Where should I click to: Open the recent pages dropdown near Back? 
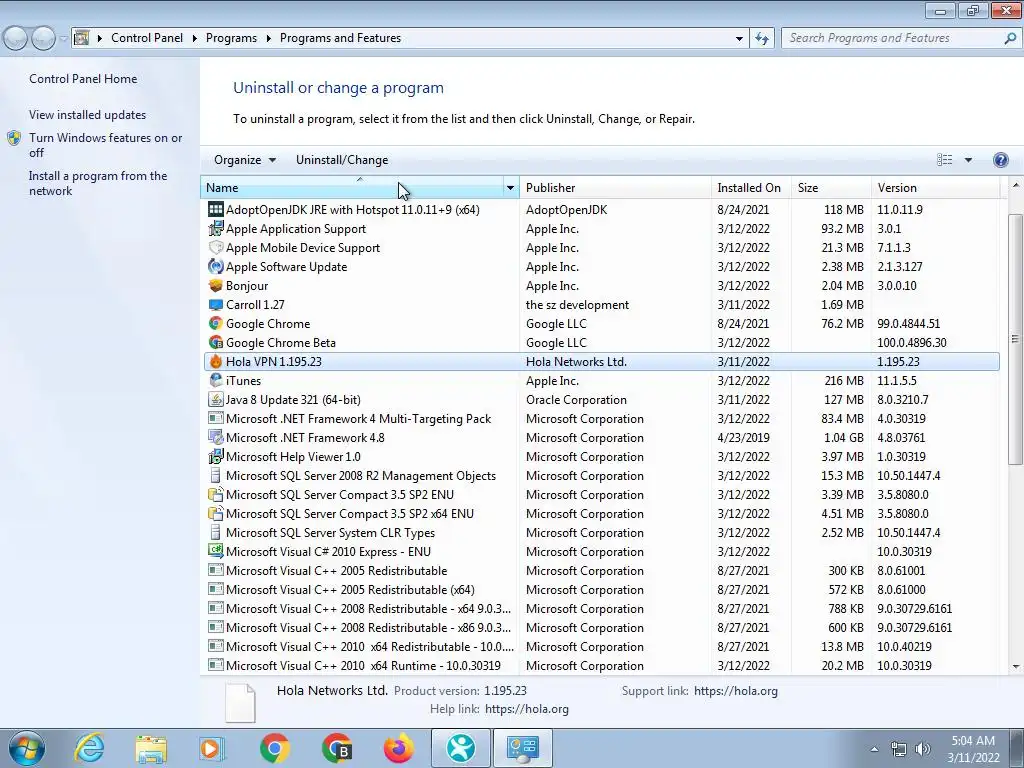pyautogui.click(x=63, y=39)
